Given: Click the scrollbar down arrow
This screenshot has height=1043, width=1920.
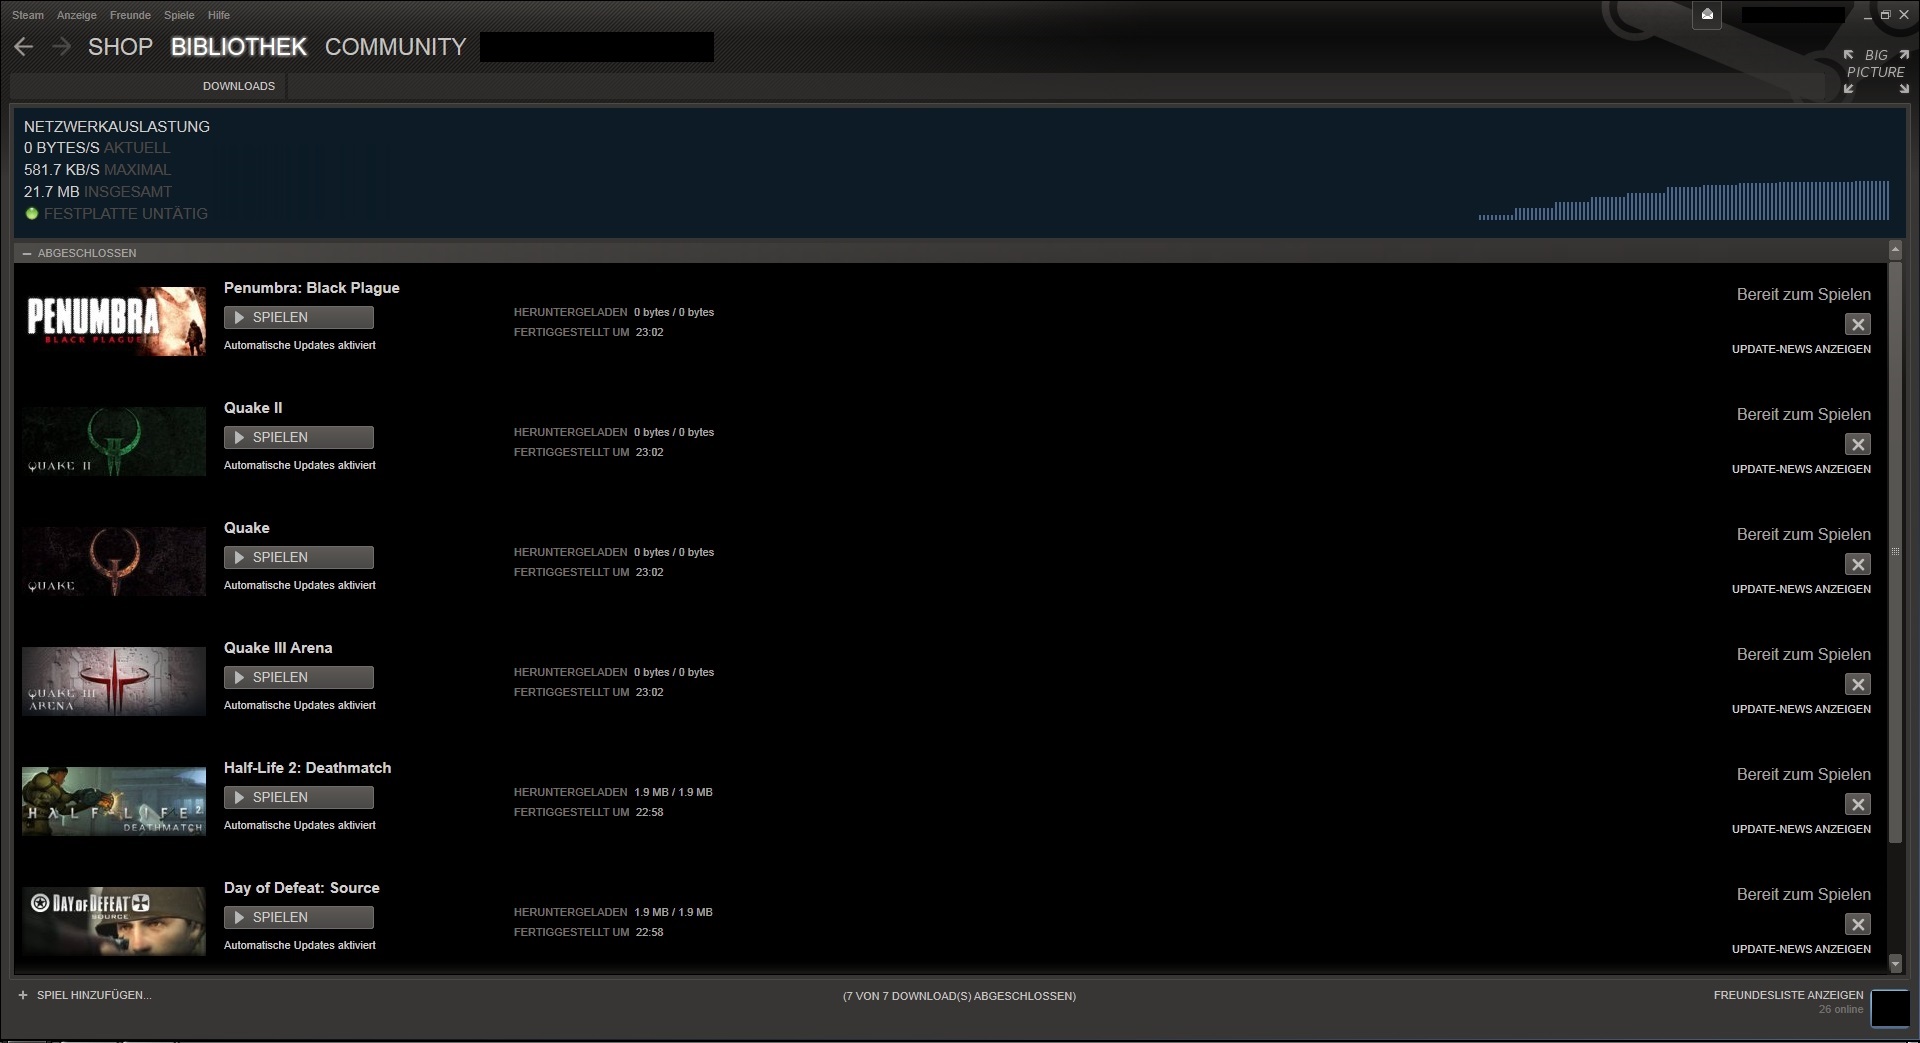Looking at the screenshot, I should tap(1895, 963).
